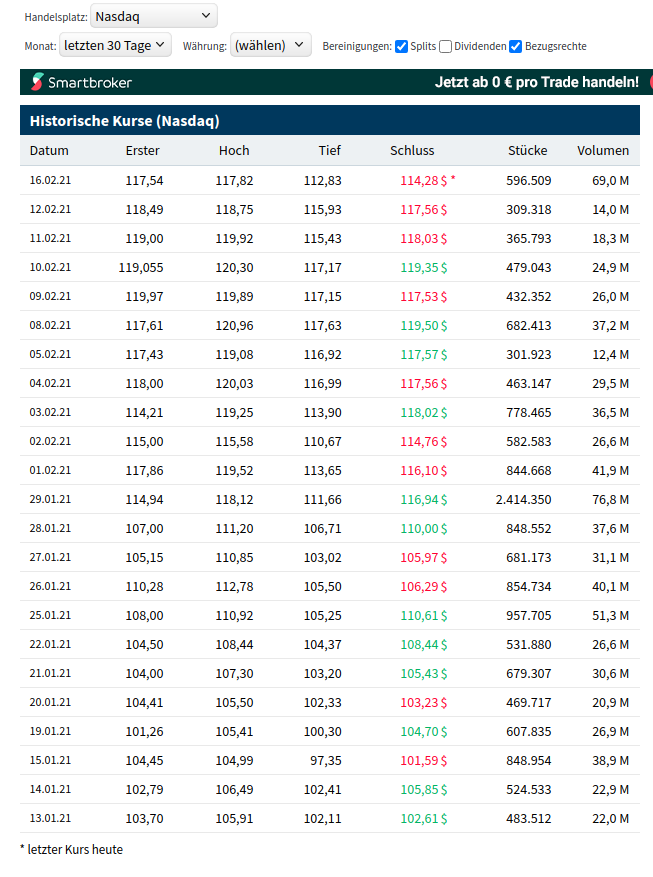
Task: Enable the Dividenden checkbox
Action: tap(446, 46)
